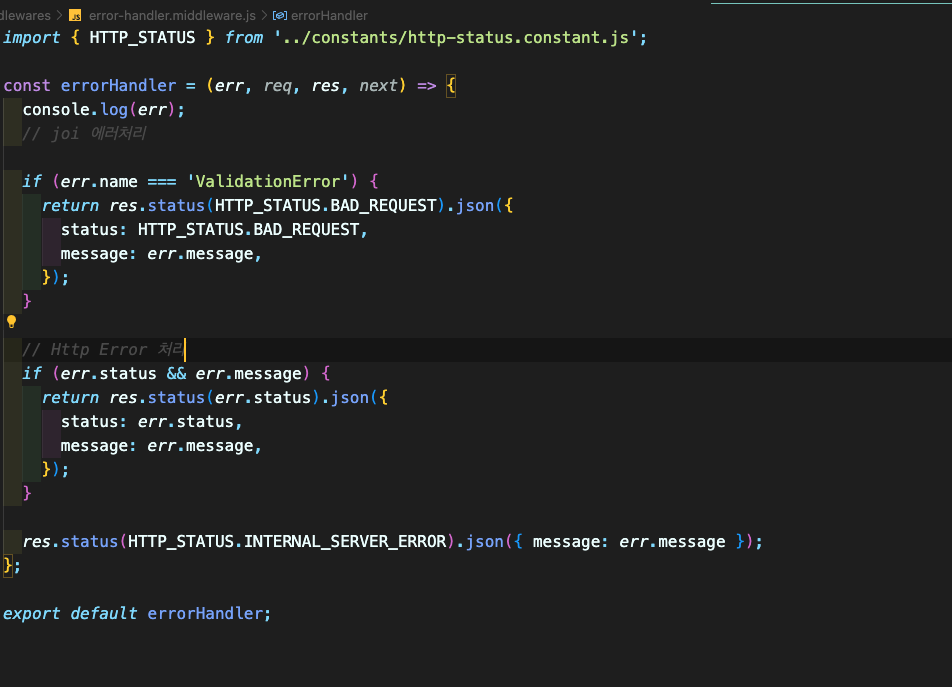Click console.log(err) line
The width and height of the screenshot is (952, 687).
[x=104, y=110]
